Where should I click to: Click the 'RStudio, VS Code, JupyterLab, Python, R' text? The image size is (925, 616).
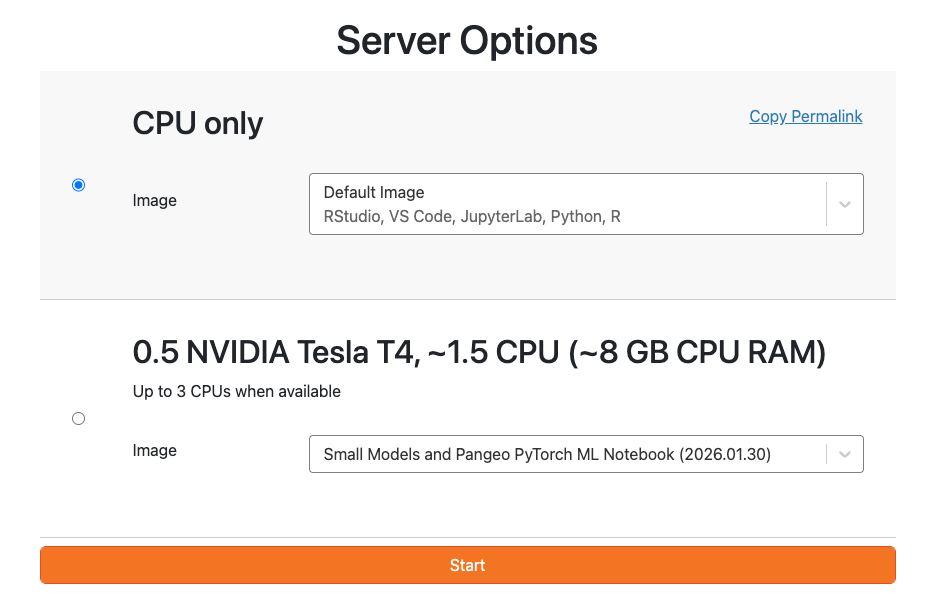[x=472, y=217]
